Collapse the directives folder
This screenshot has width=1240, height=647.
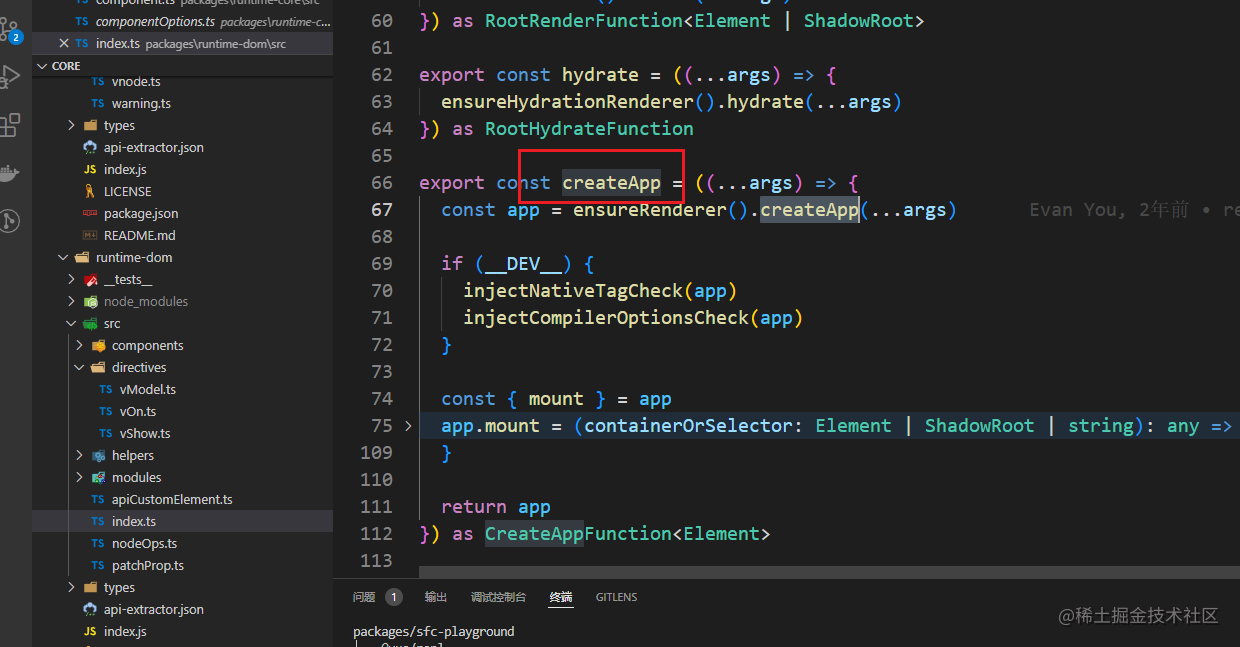pos(80,368)
